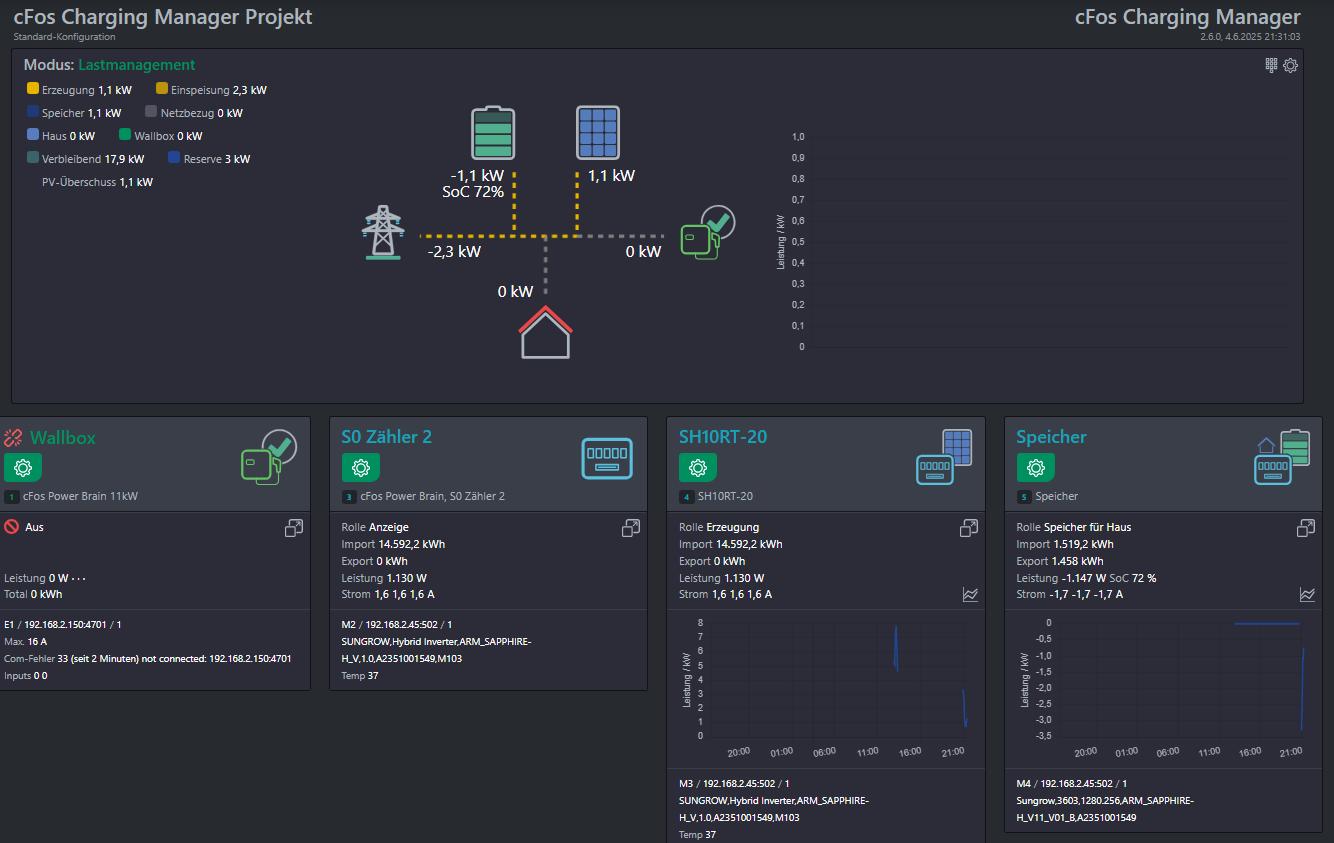Viewport: 1334px width, 843px height.
Task: Click the M2 / 192.168.2.45:502 address line
Action: pos(396,625)
